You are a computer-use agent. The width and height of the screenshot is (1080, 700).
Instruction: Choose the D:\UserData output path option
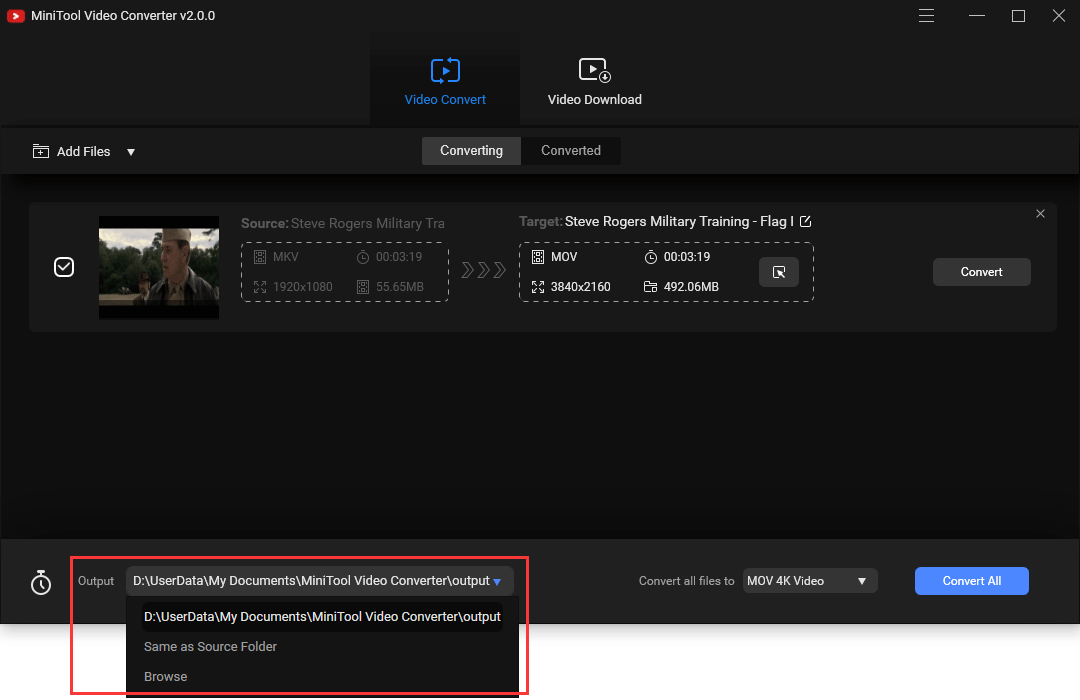click(322, 617)
